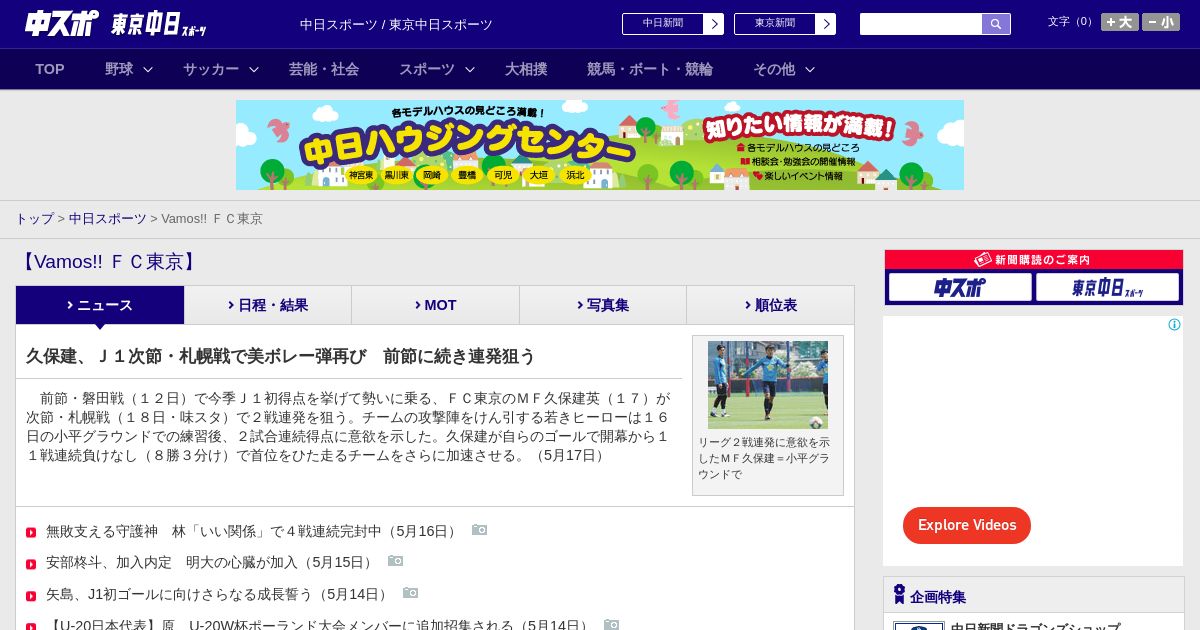Click the 中日スポーツ breadcrumb link

pos(108,219)
